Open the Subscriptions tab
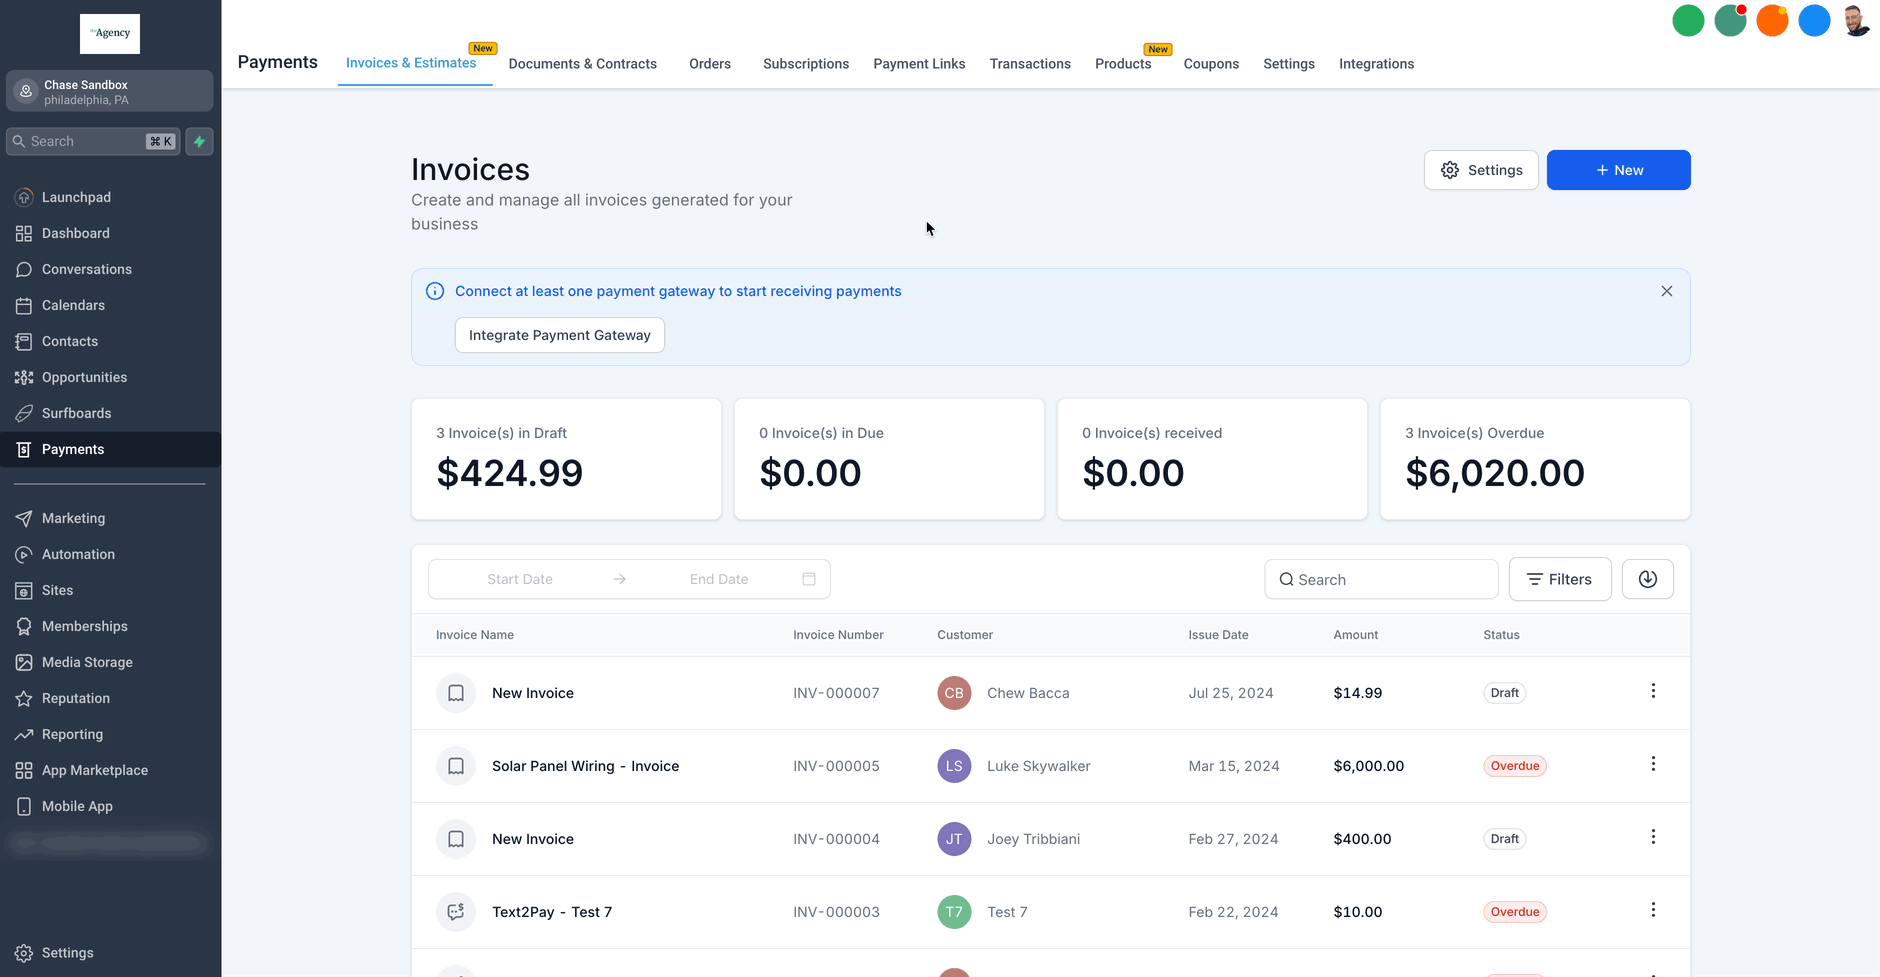The image size is (1880, 977). pyautogui.click(x=806, y=64)
